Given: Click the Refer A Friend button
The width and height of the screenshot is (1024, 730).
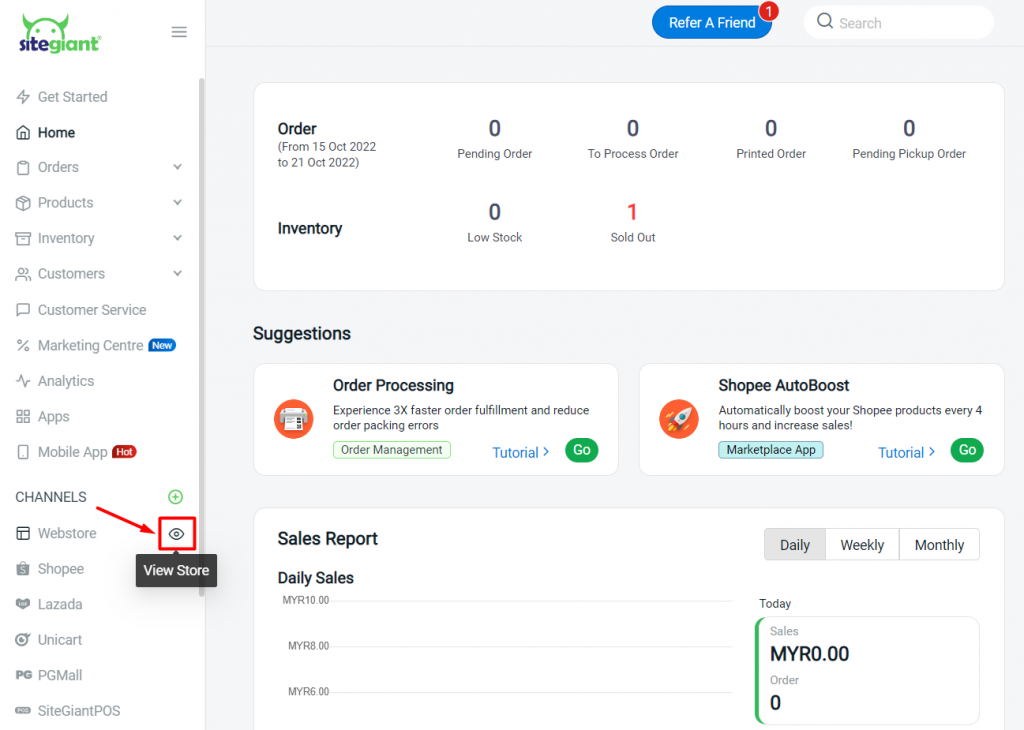Looking at the screenshot, I should pos(711,23).
